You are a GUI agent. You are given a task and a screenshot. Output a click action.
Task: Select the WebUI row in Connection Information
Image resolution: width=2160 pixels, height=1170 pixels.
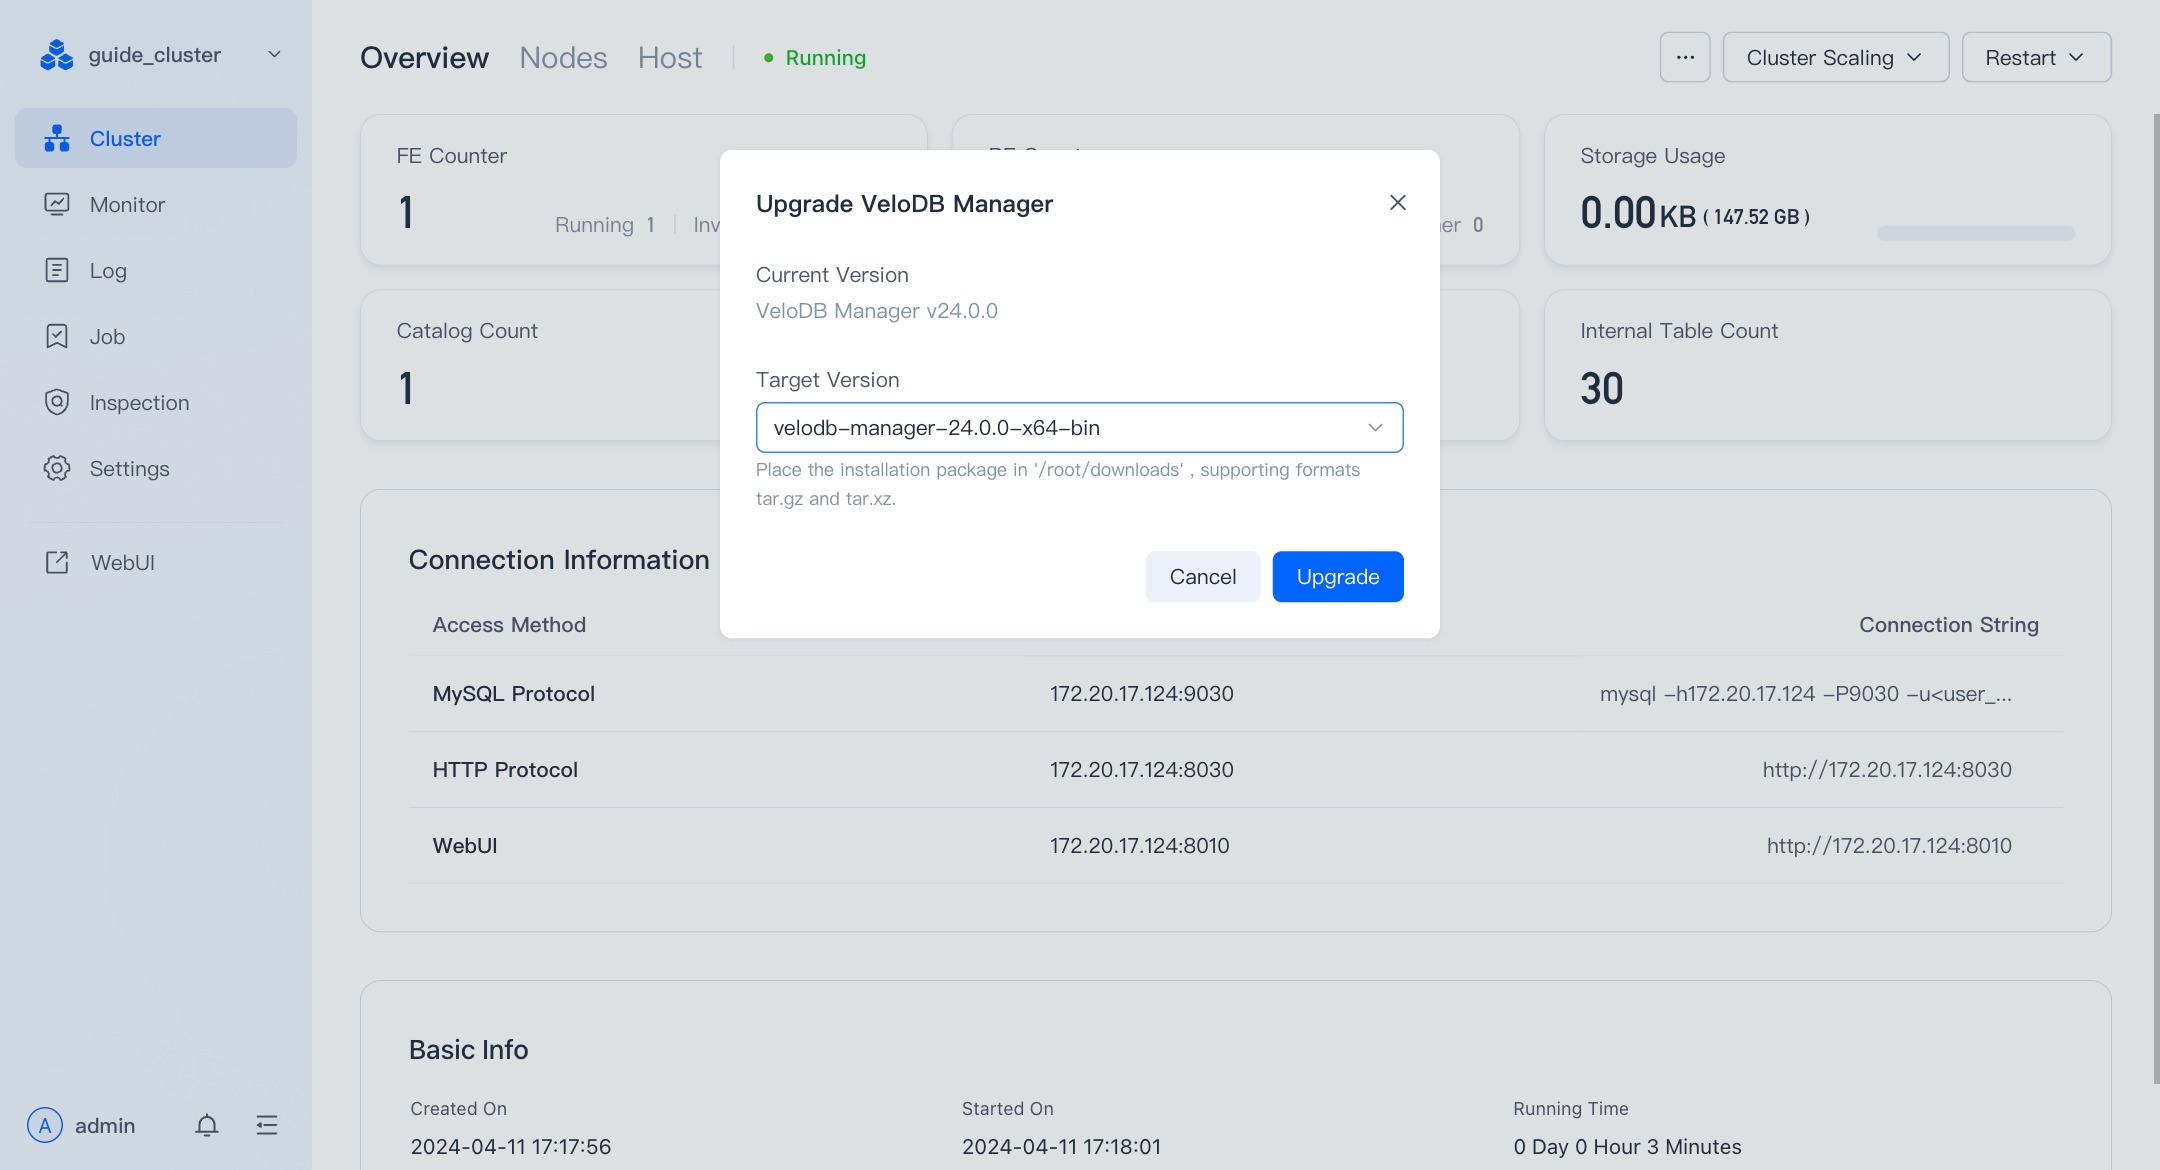(x=464, y=846)
